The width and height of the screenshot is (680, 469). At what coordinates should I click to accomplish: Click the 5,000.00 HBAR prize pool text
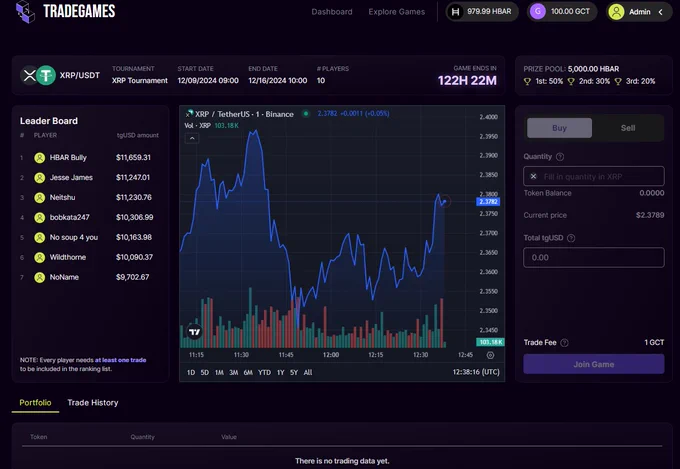tap(593, 69)
